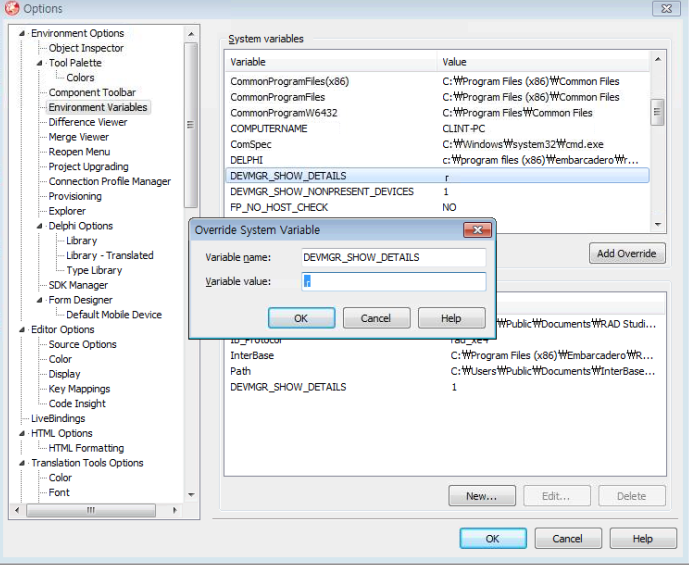This screenshot has width=689, height=566.
Task: Open Help from Options dialog bottom
Action: pos(643,539)
